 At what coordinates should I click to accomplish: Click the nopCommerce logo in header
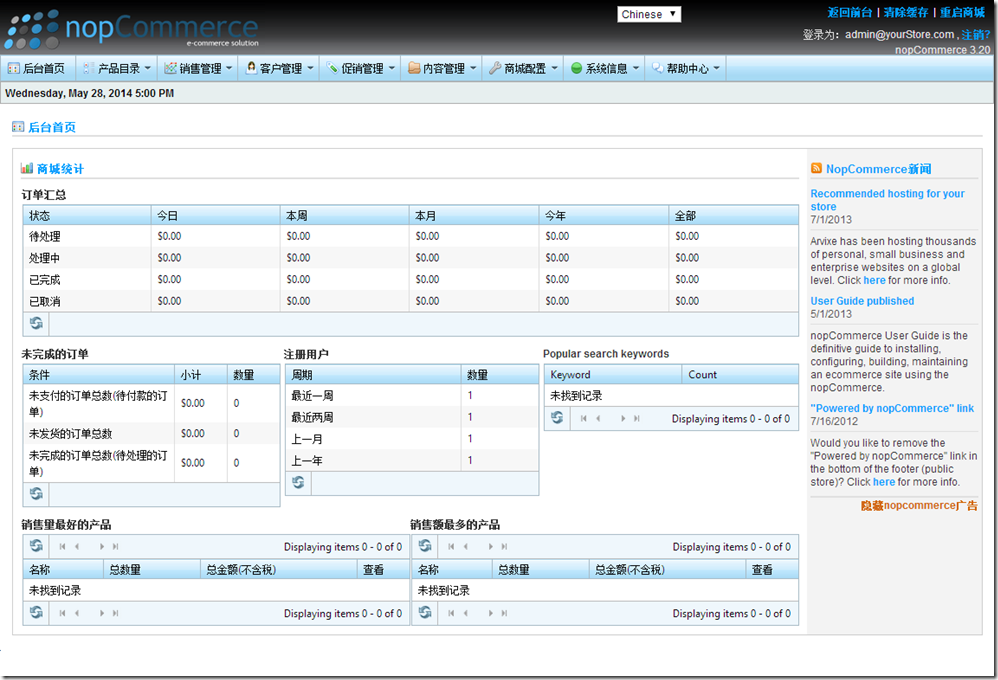(132, 29)
